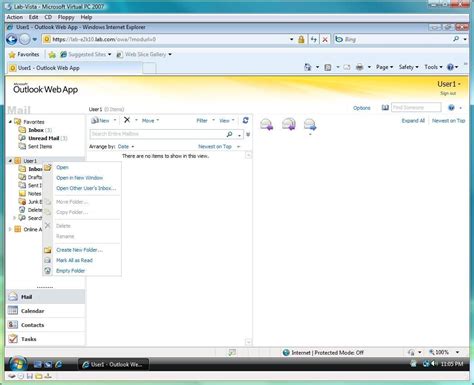Viewport: 474px width, 385px height.
Task: Click the zoom level 100% in status bar
Action: point(441,352)
